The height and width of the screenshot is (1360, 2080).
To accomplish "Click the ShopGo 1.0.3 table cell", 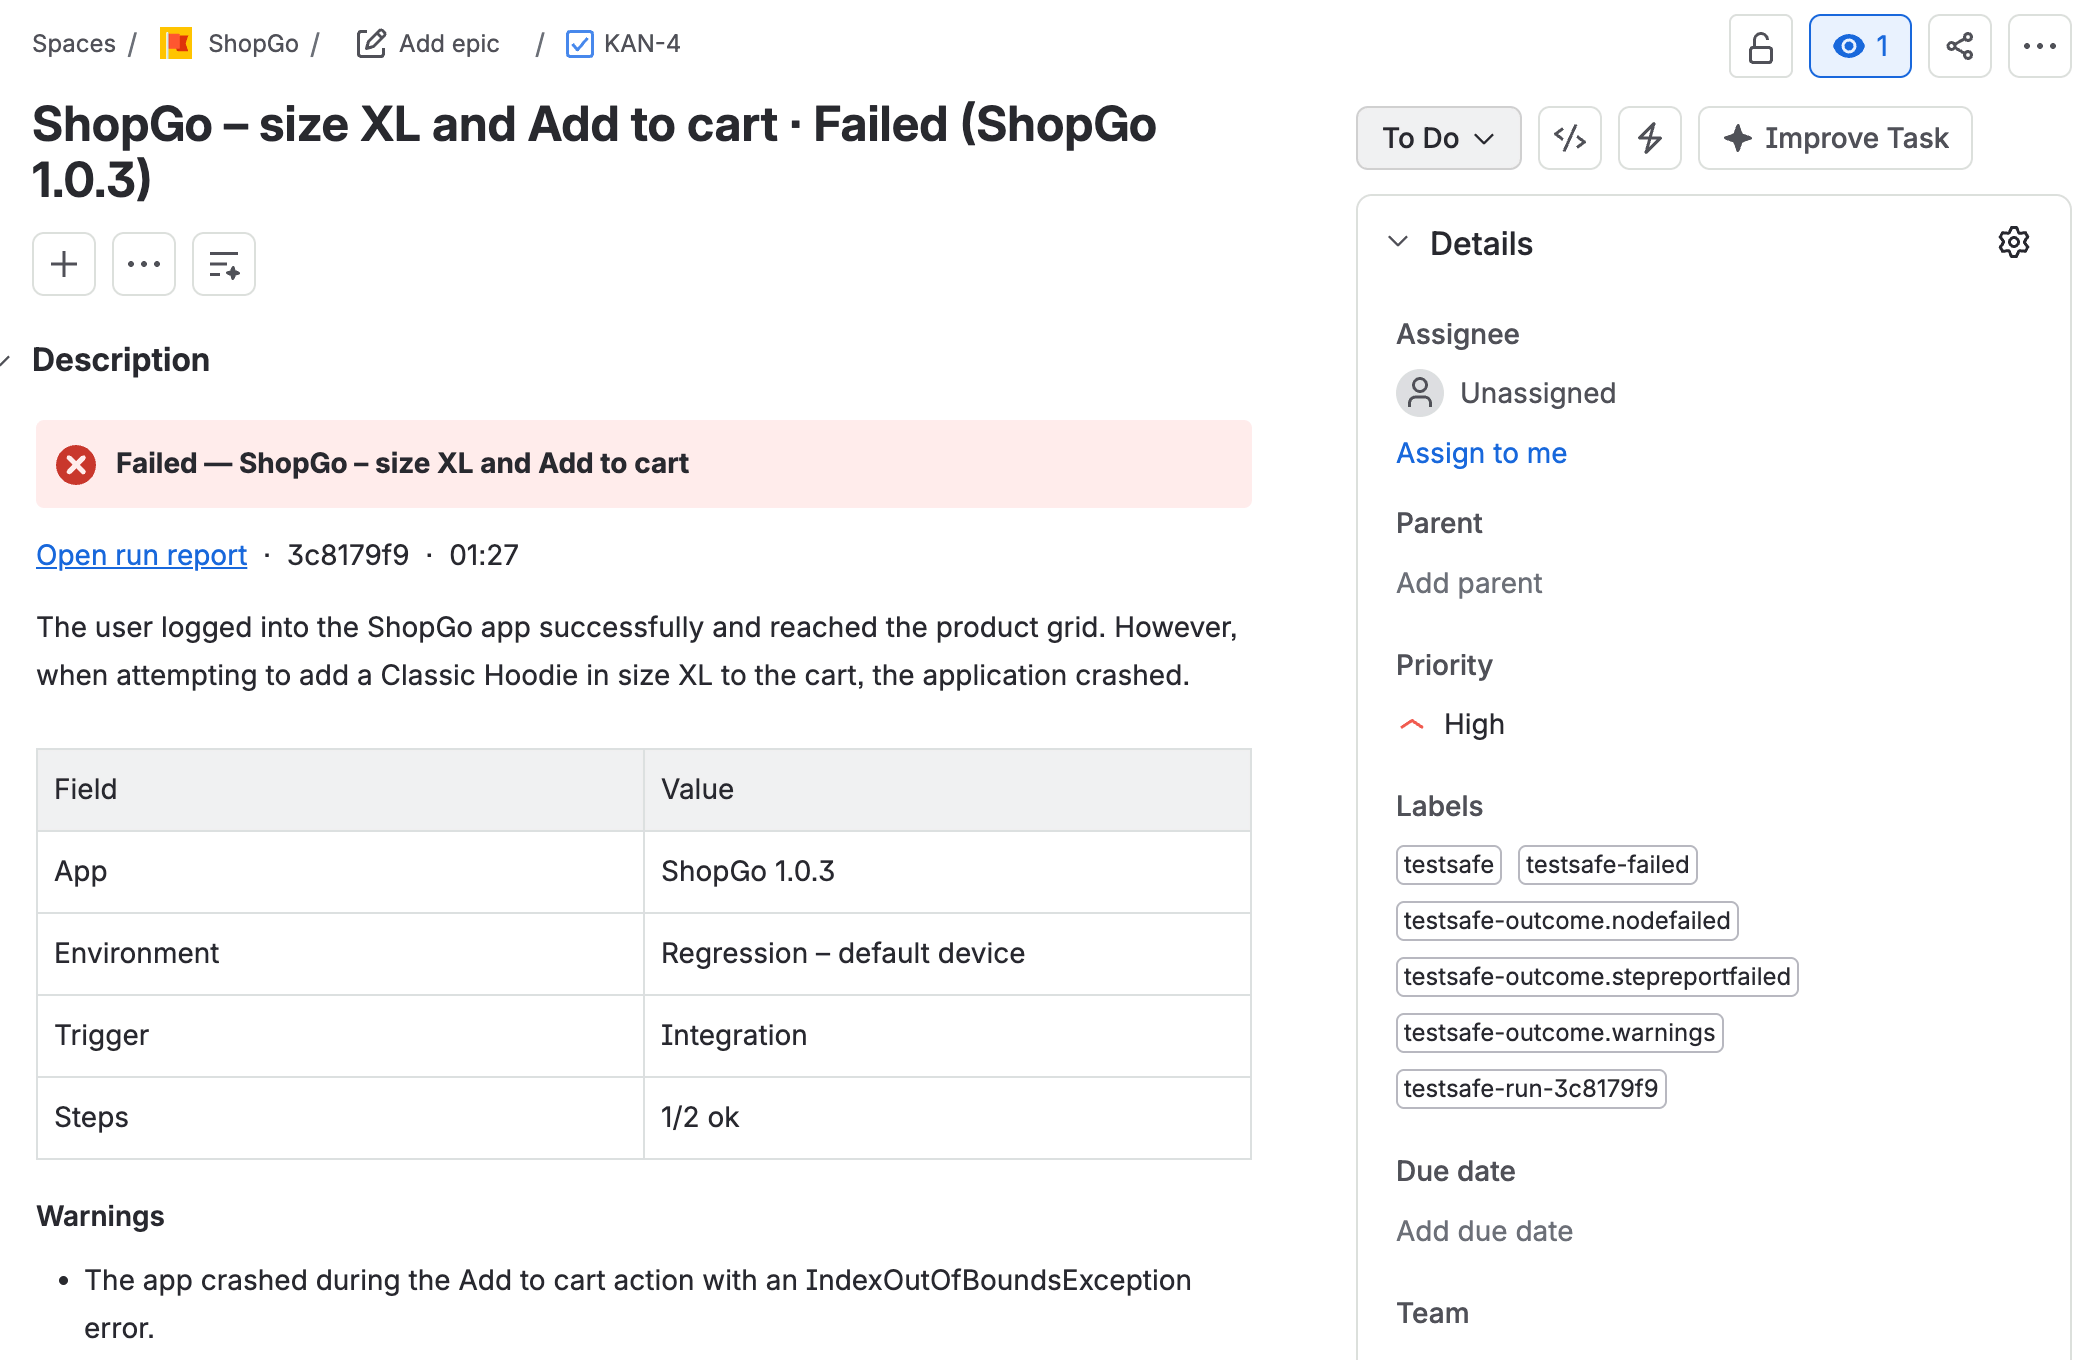I will [947, 872].
